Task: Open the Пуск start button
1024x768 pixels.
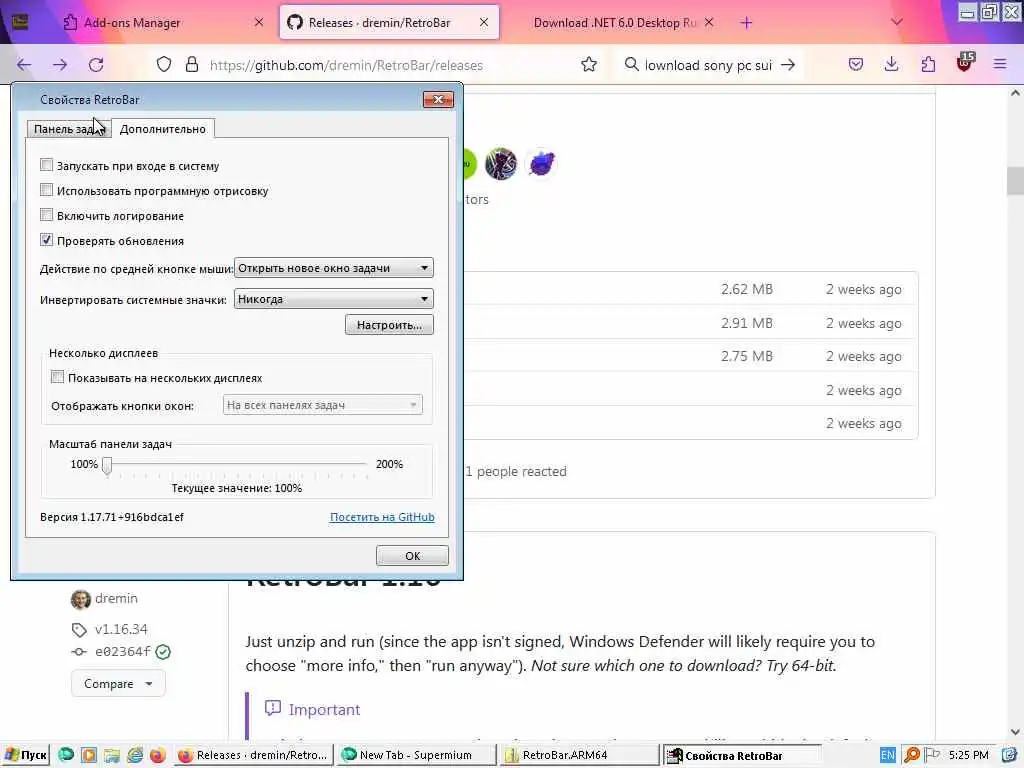Action: pyautogui.click(x=26, y=756)
